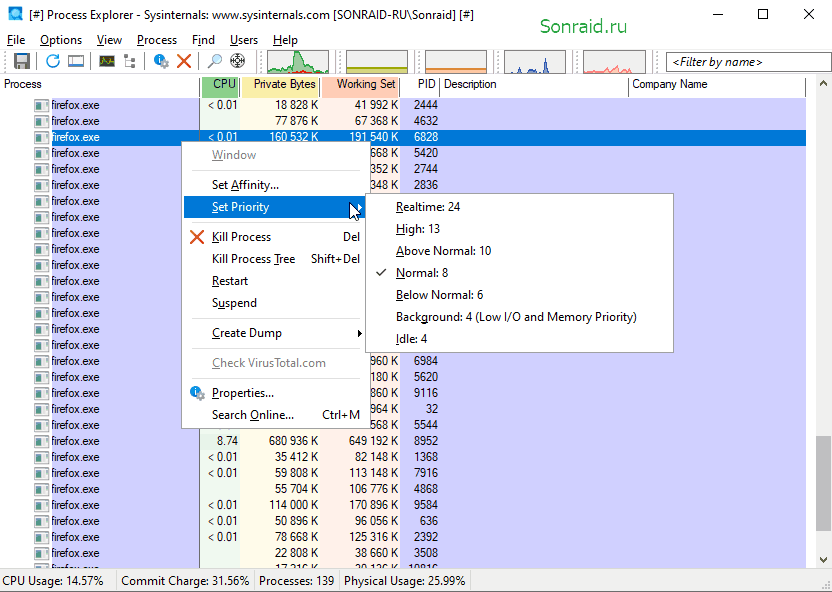Click the Refresh Now toolbar icon
Viewport: 832px width, 592px height.
click(x=53, y=62)
